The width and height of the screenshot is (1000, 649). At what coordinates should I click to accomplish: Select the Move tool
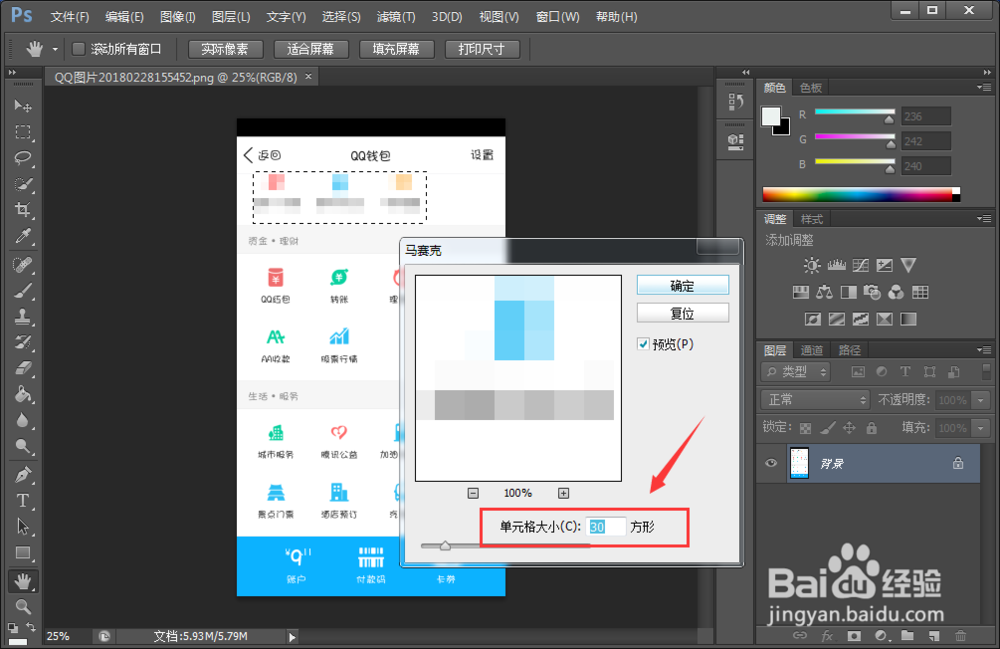coord(23,106)
